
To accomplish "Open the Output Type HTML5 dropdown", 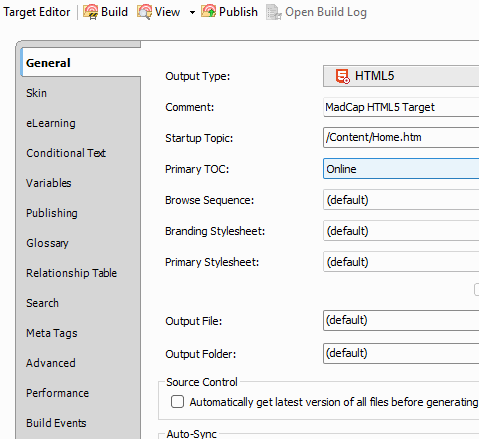I will 401,76.
